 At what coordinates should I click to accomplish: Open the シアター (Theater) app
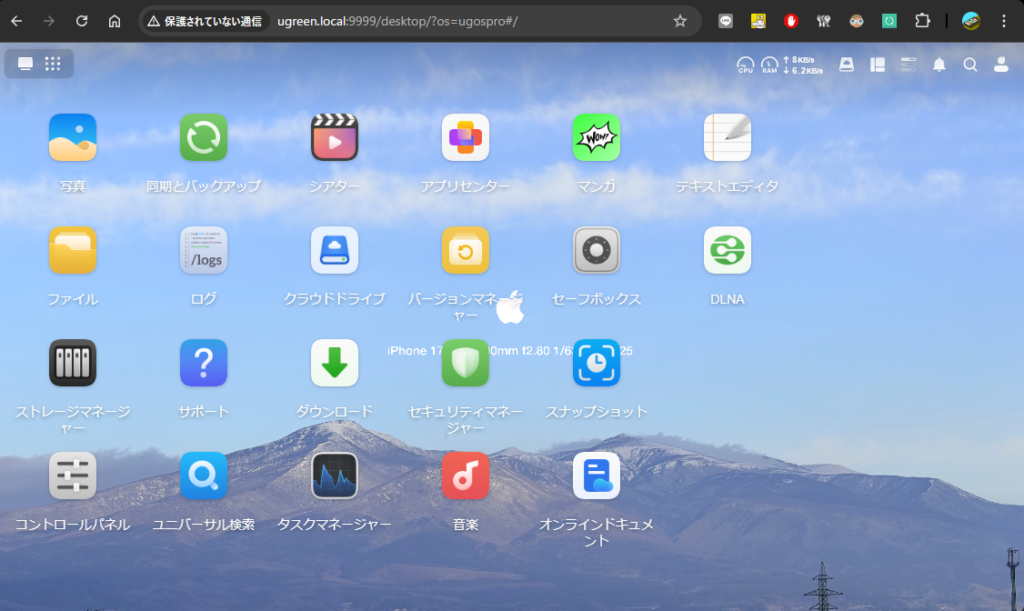click(334, 138)
